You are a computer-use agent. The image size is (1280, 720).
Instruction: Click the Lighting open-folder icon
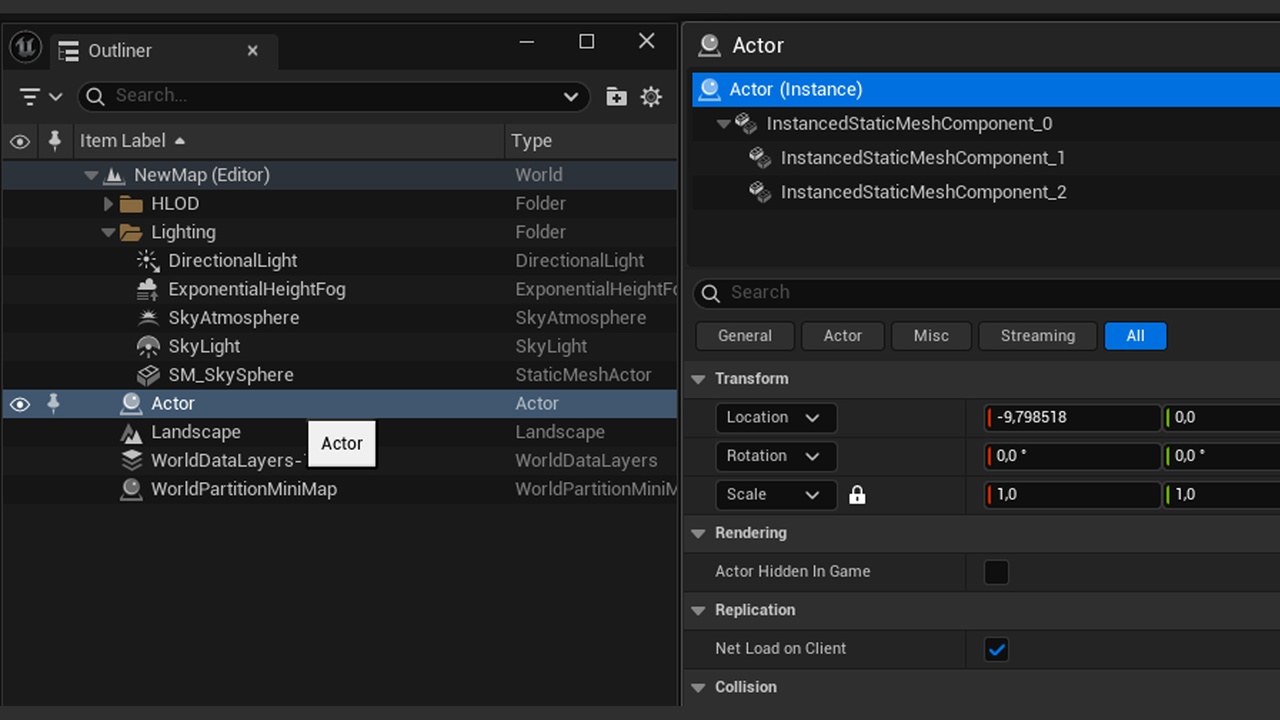pos(131,232)
